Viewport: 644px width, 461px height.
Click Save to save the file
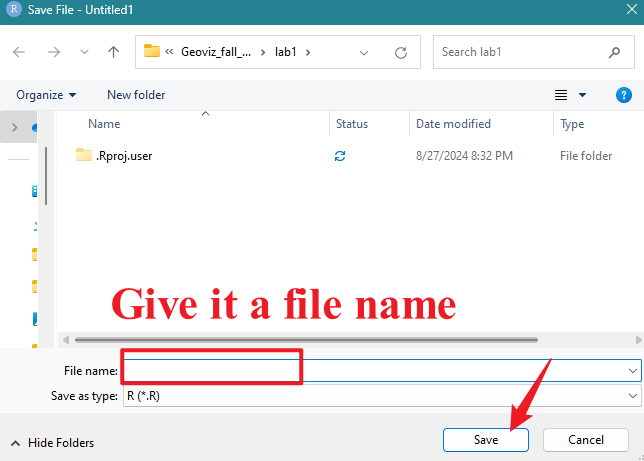(x=485, y=440)
